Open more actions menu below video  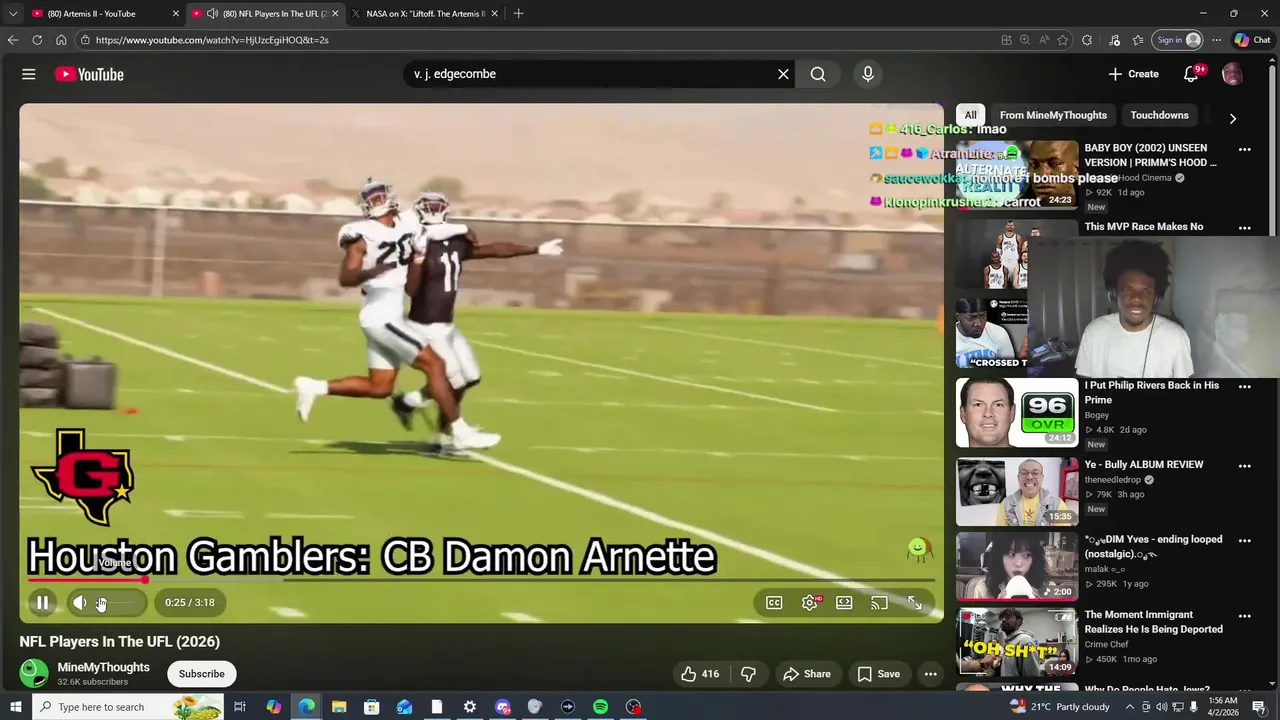[x=931, y=674]
